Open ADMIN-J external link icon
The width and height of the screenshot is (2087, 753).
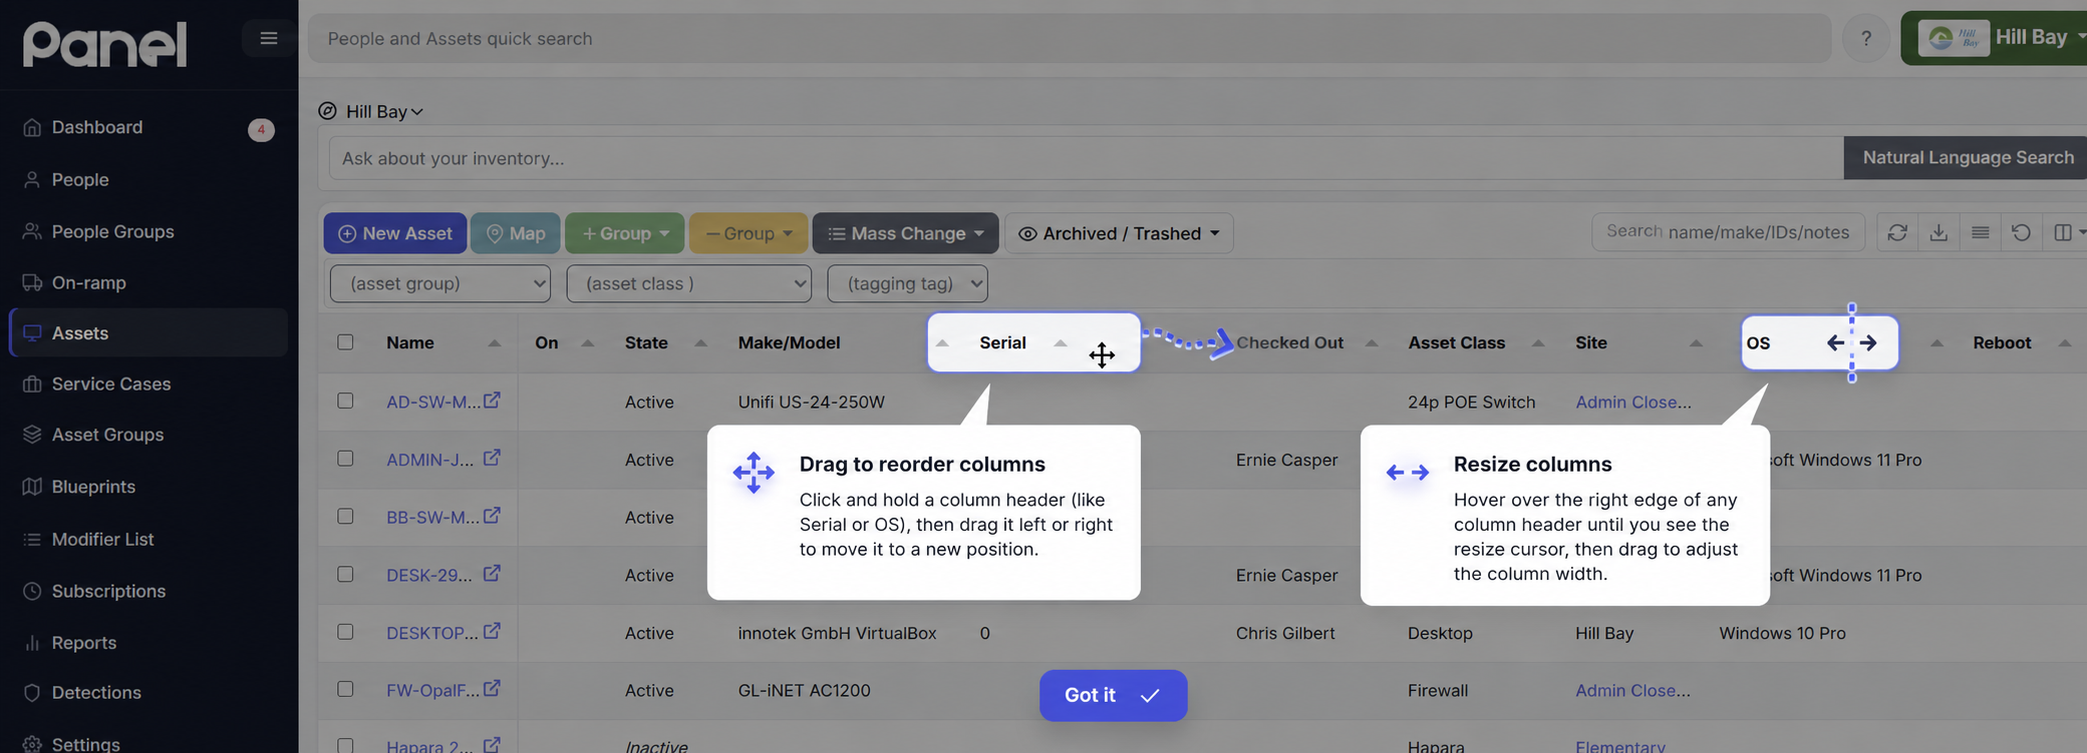click(x=492, y=458)
